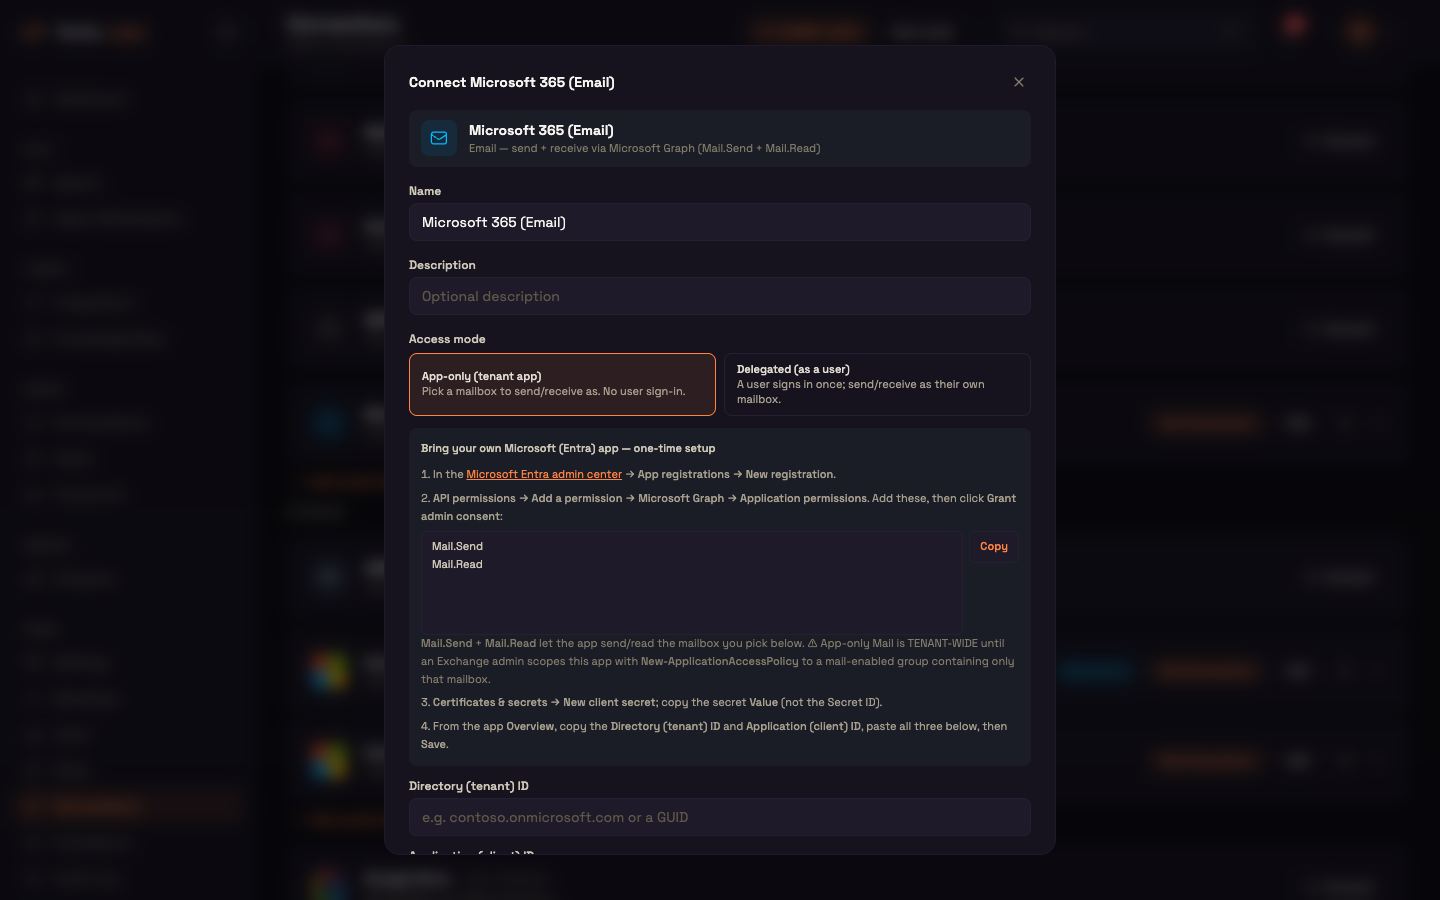Image resolution: width=1440 pixels, height=900 pixels.
Task: Close the Connect Microsoft 365 dialog
Action: pos(1018,82)
